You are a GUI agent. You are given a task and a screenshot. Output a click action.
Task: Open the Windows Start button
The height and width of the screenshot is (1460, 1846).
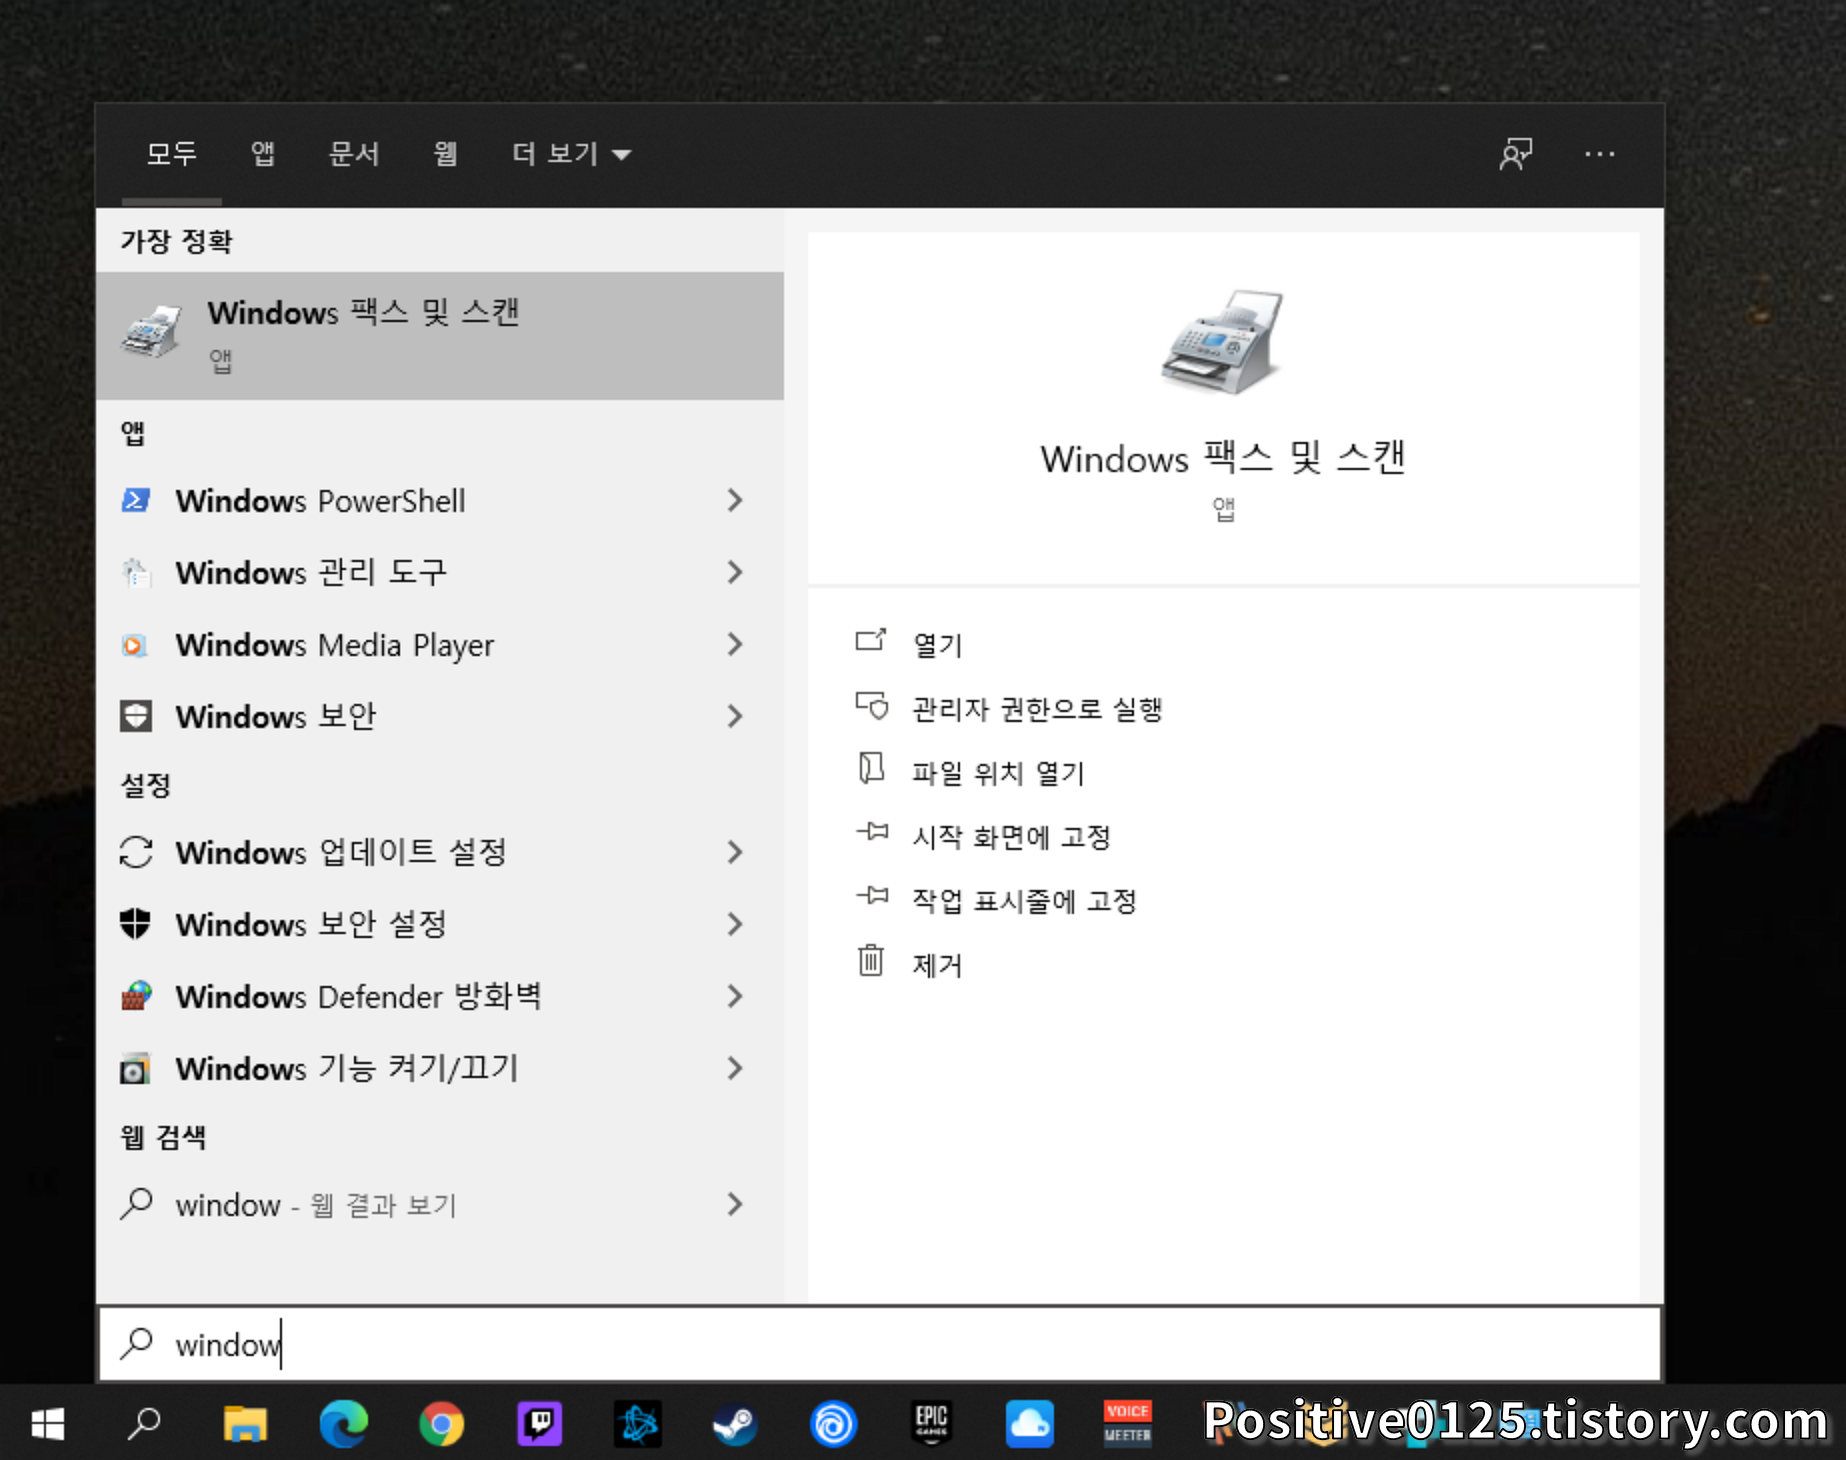(x=48, y=1423)
